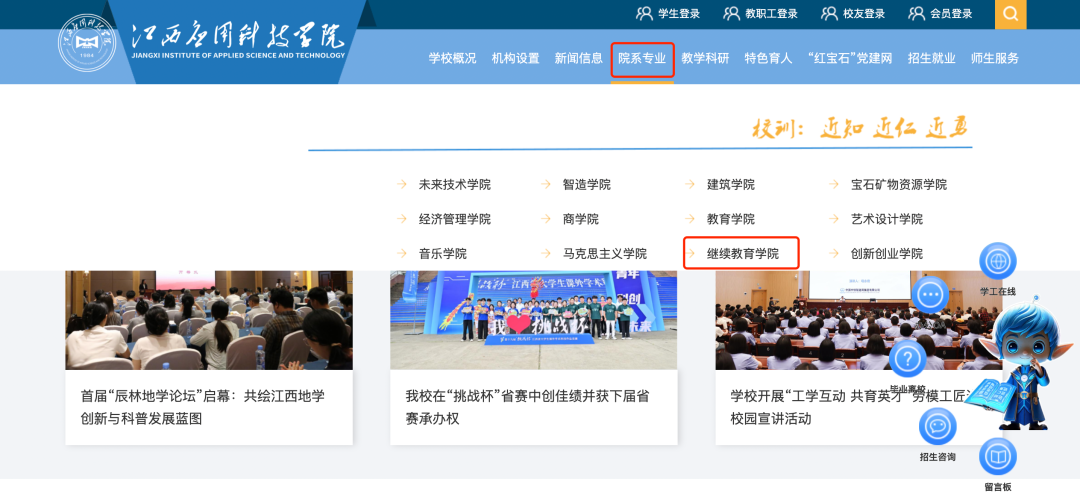The image size is (1080, 500).
Task: Click the 校友登录 login link
Action: pyautogui.click(x=864, y=14)
